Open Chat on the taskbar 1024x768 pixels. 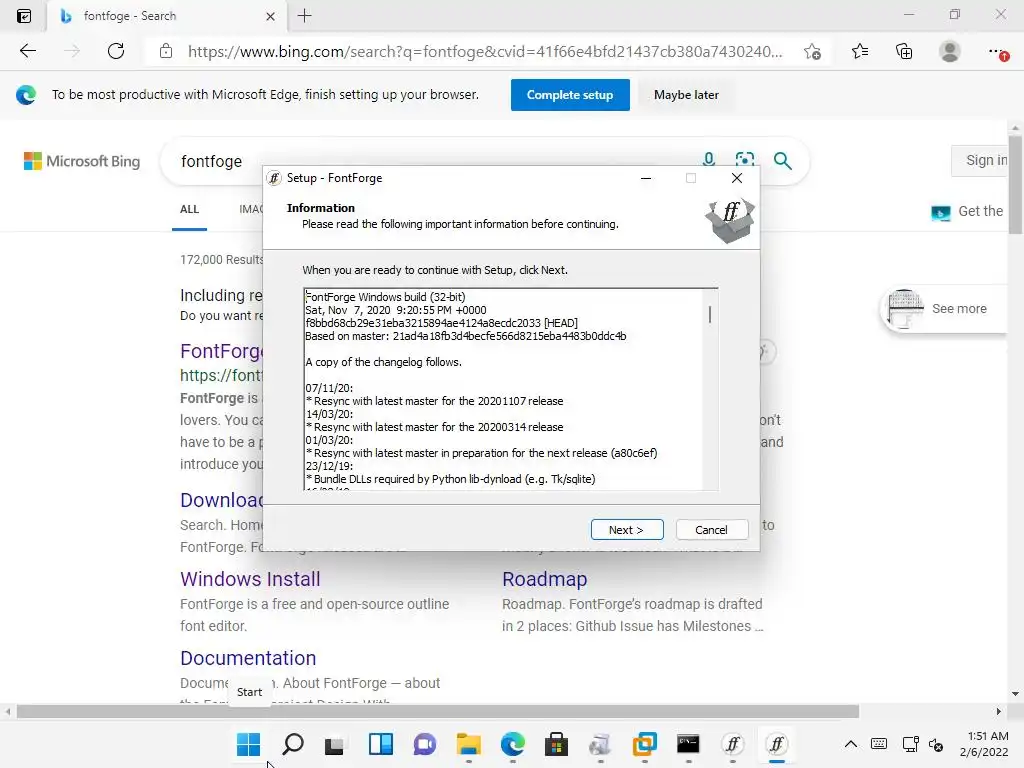[424, 744]
